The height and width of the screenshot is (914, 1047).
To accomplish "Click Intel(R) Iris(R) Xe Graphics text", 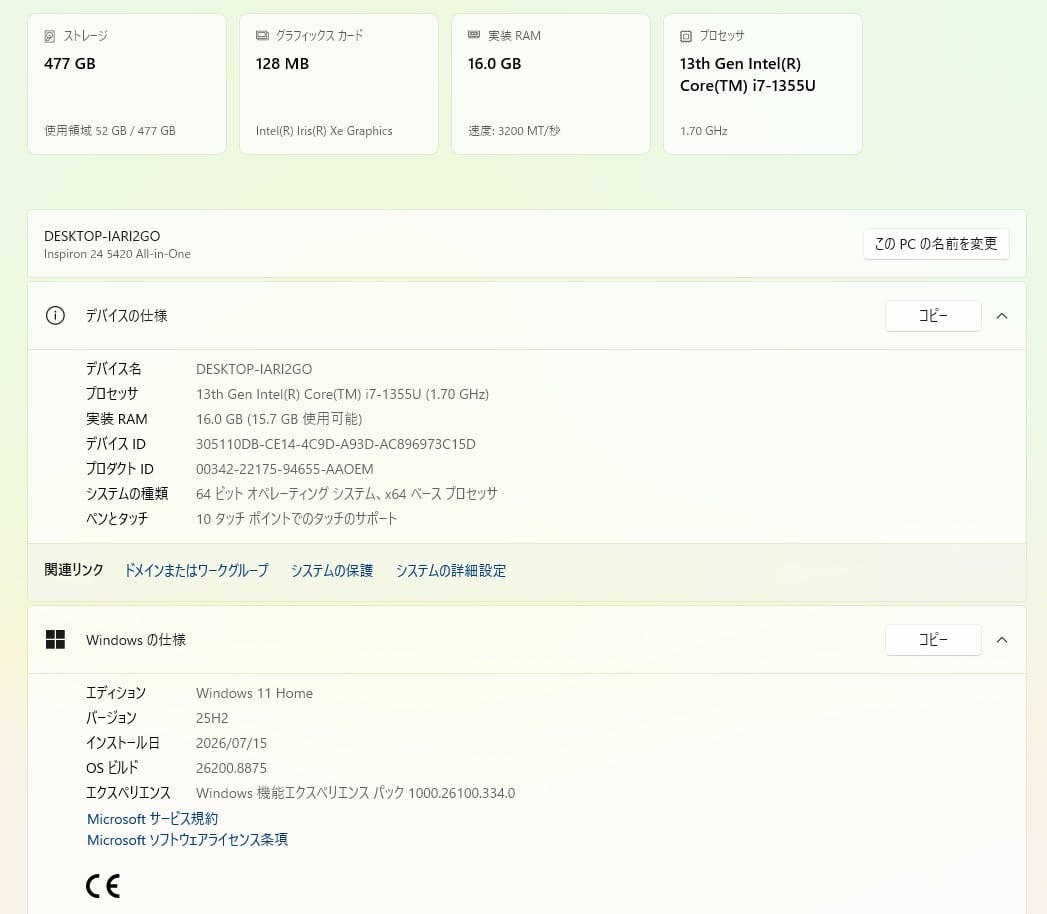I will tap(324, 131).
